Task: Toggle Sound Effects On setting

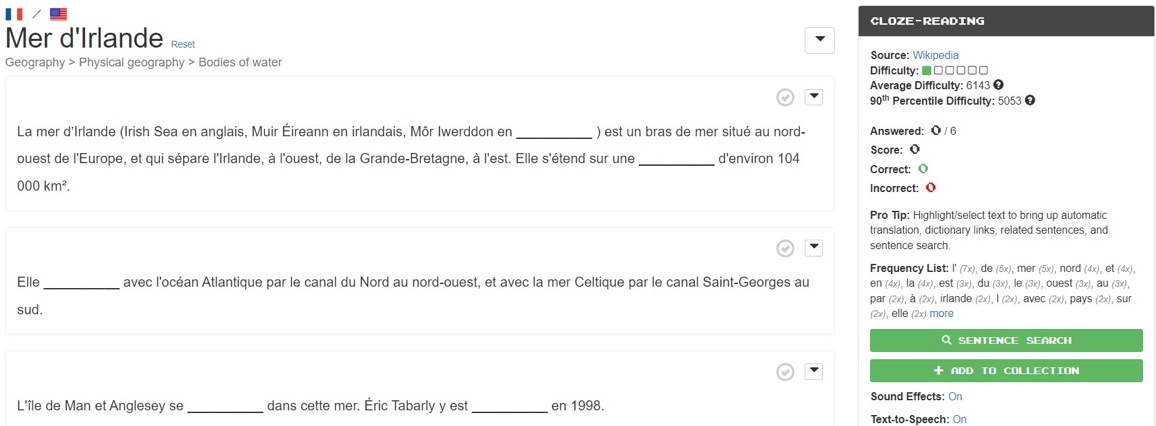Action: pos(955,397)
